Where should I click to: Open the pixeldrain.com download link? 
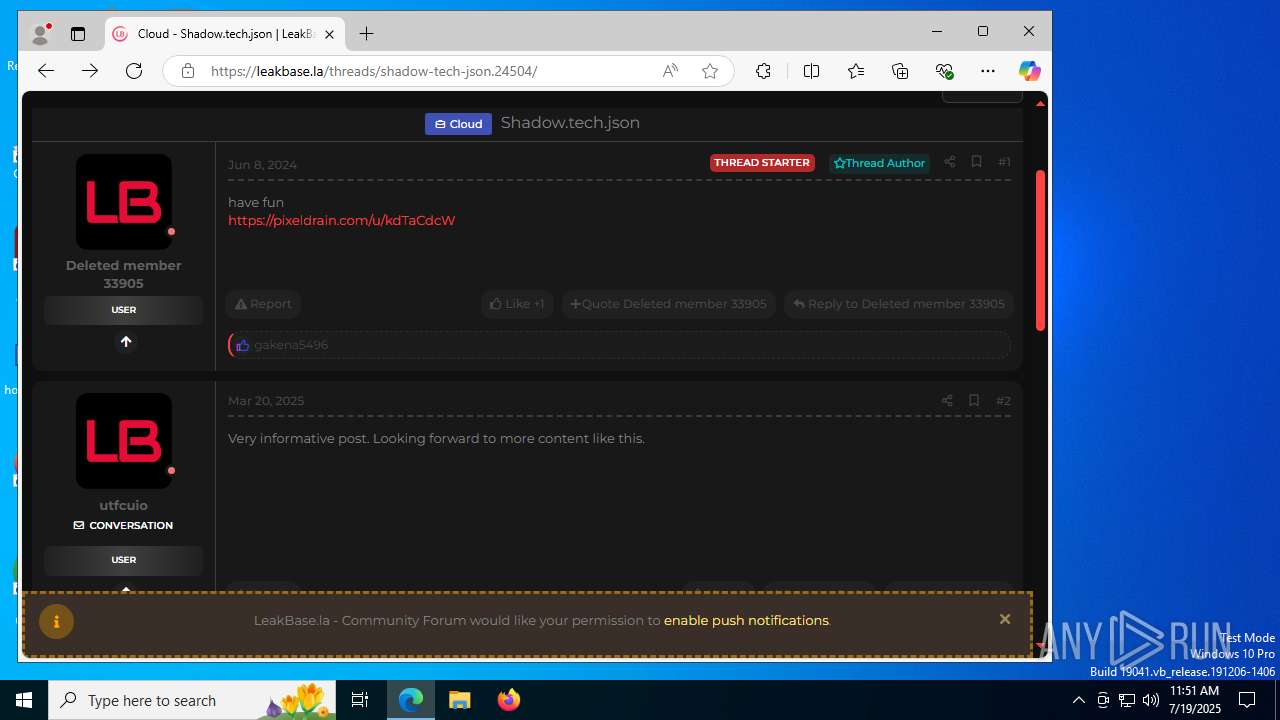pos(341,220)
